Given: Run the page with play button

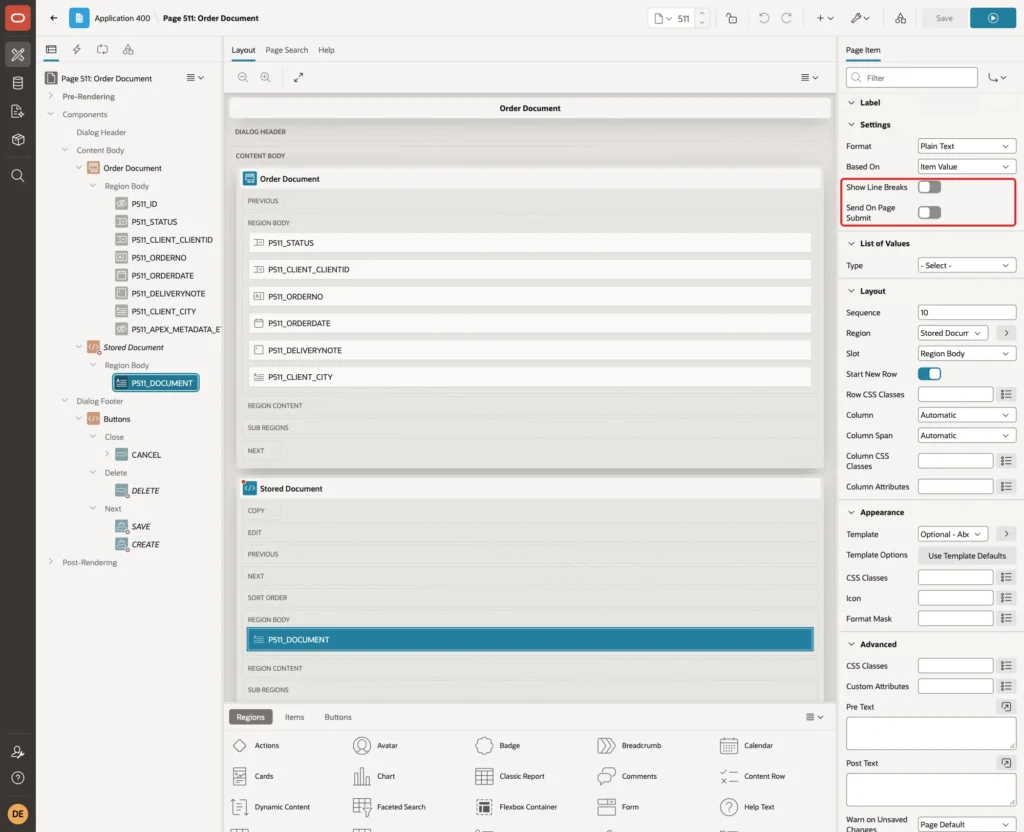Looking at the screenshot, I should (x=992, y=18).
